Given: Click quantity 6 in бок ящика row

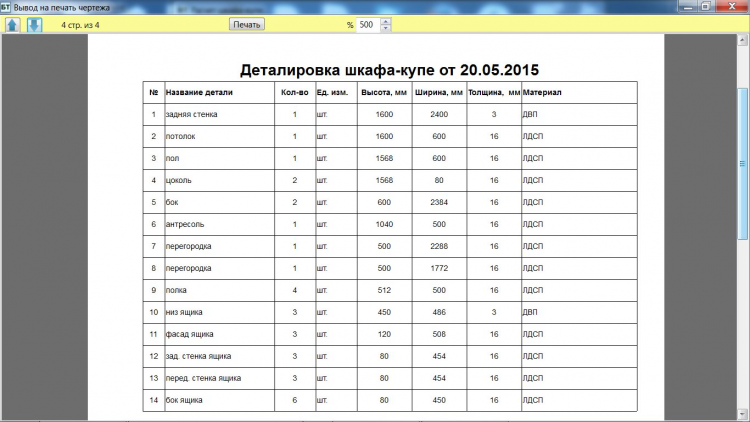Looking at the screenshot, I should (295, 400).
